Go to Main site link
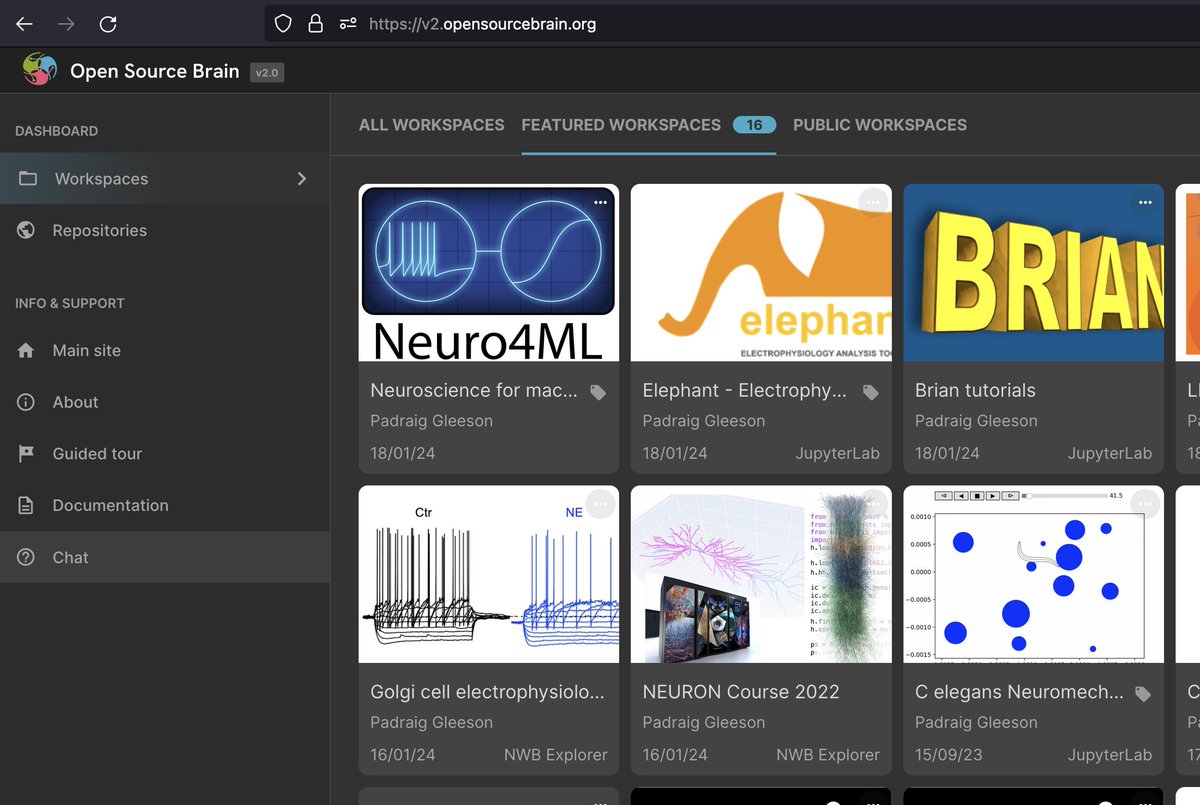The image size is (1200, 805). coord(165,351)
